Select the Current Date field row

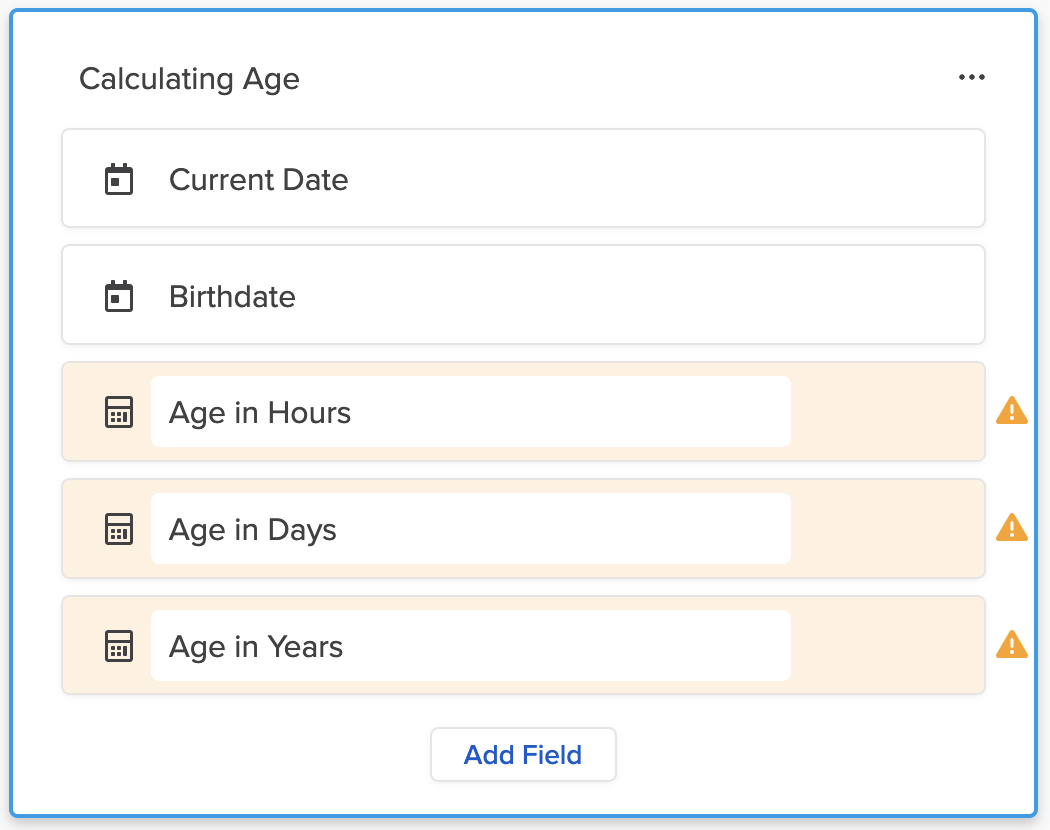point(523,178)
